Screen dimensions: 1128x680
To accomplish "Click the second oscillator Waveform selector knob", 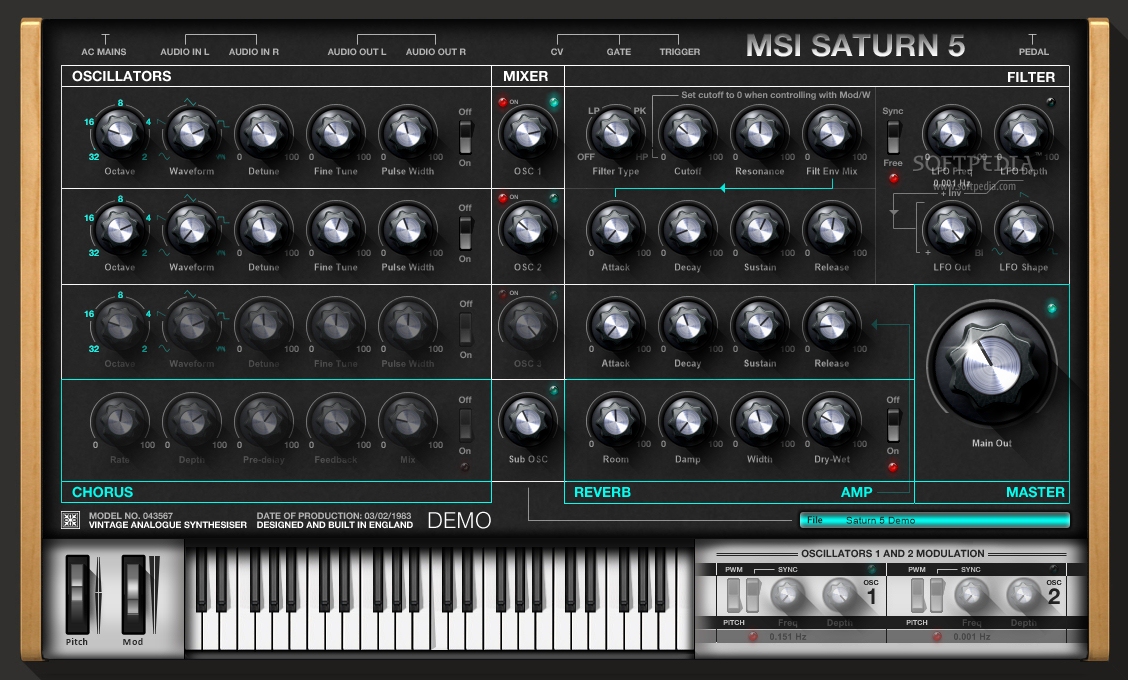I will (x=191, y=230).
